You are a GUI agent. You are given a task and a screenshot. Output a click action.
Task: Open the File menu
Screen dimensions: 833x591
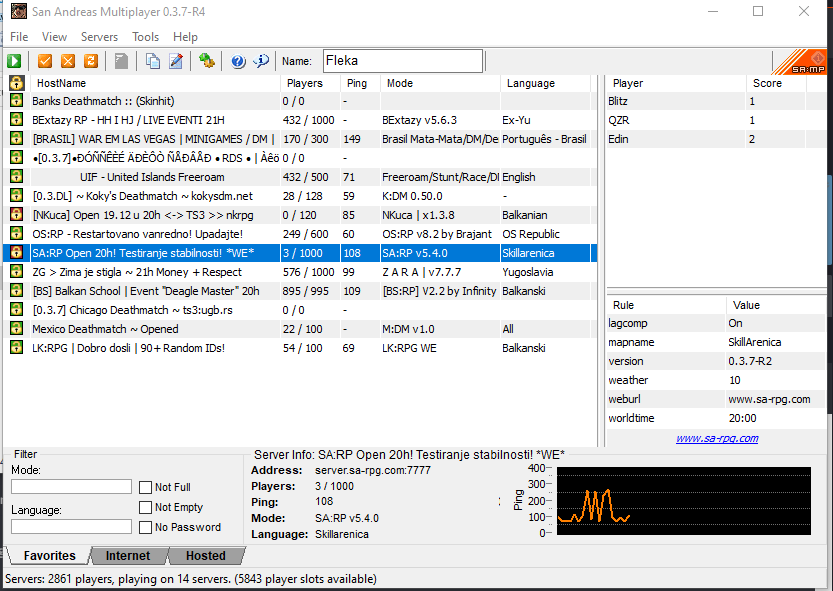pyautogui.click(x=19, y=37)
